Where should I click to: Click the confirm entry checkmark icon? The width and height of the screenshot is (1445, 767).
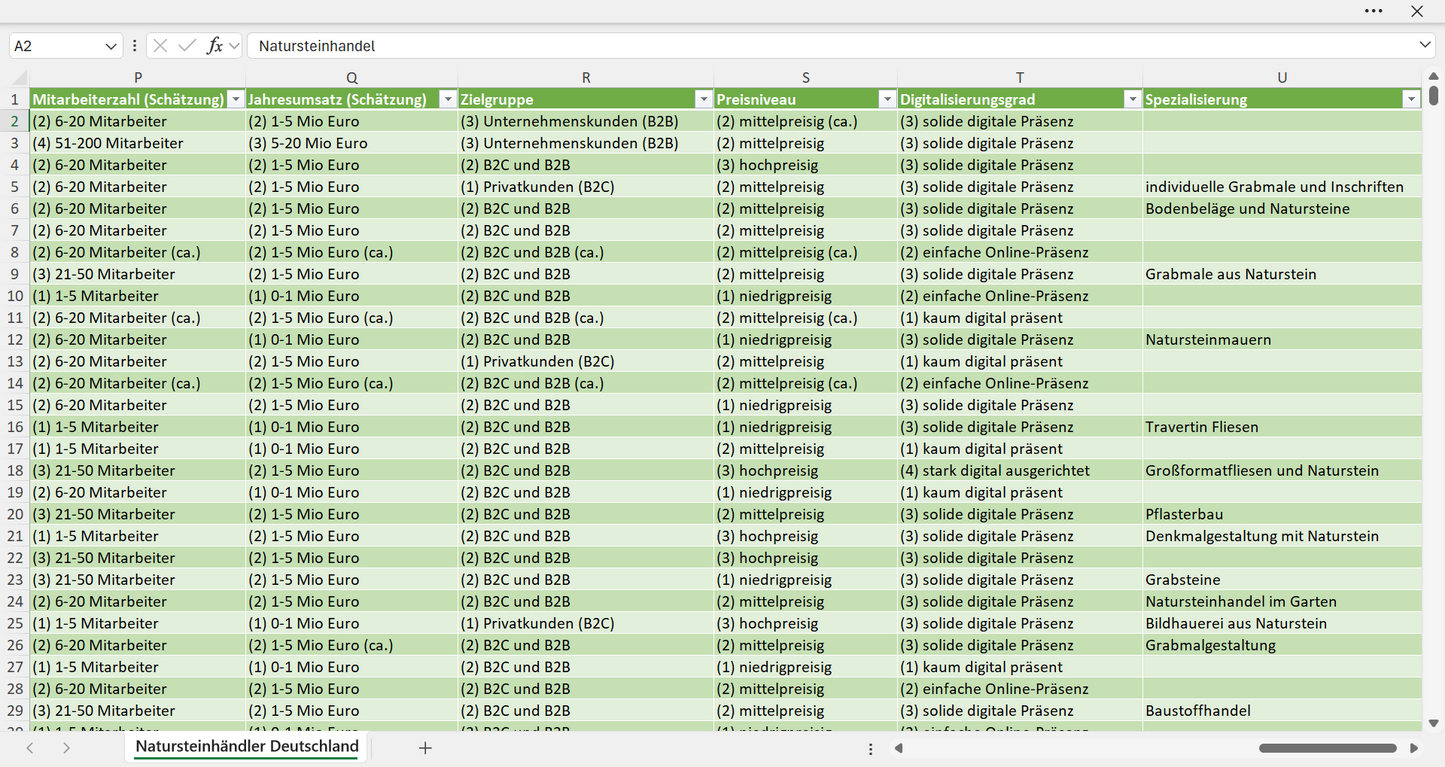tap(187, 46)
